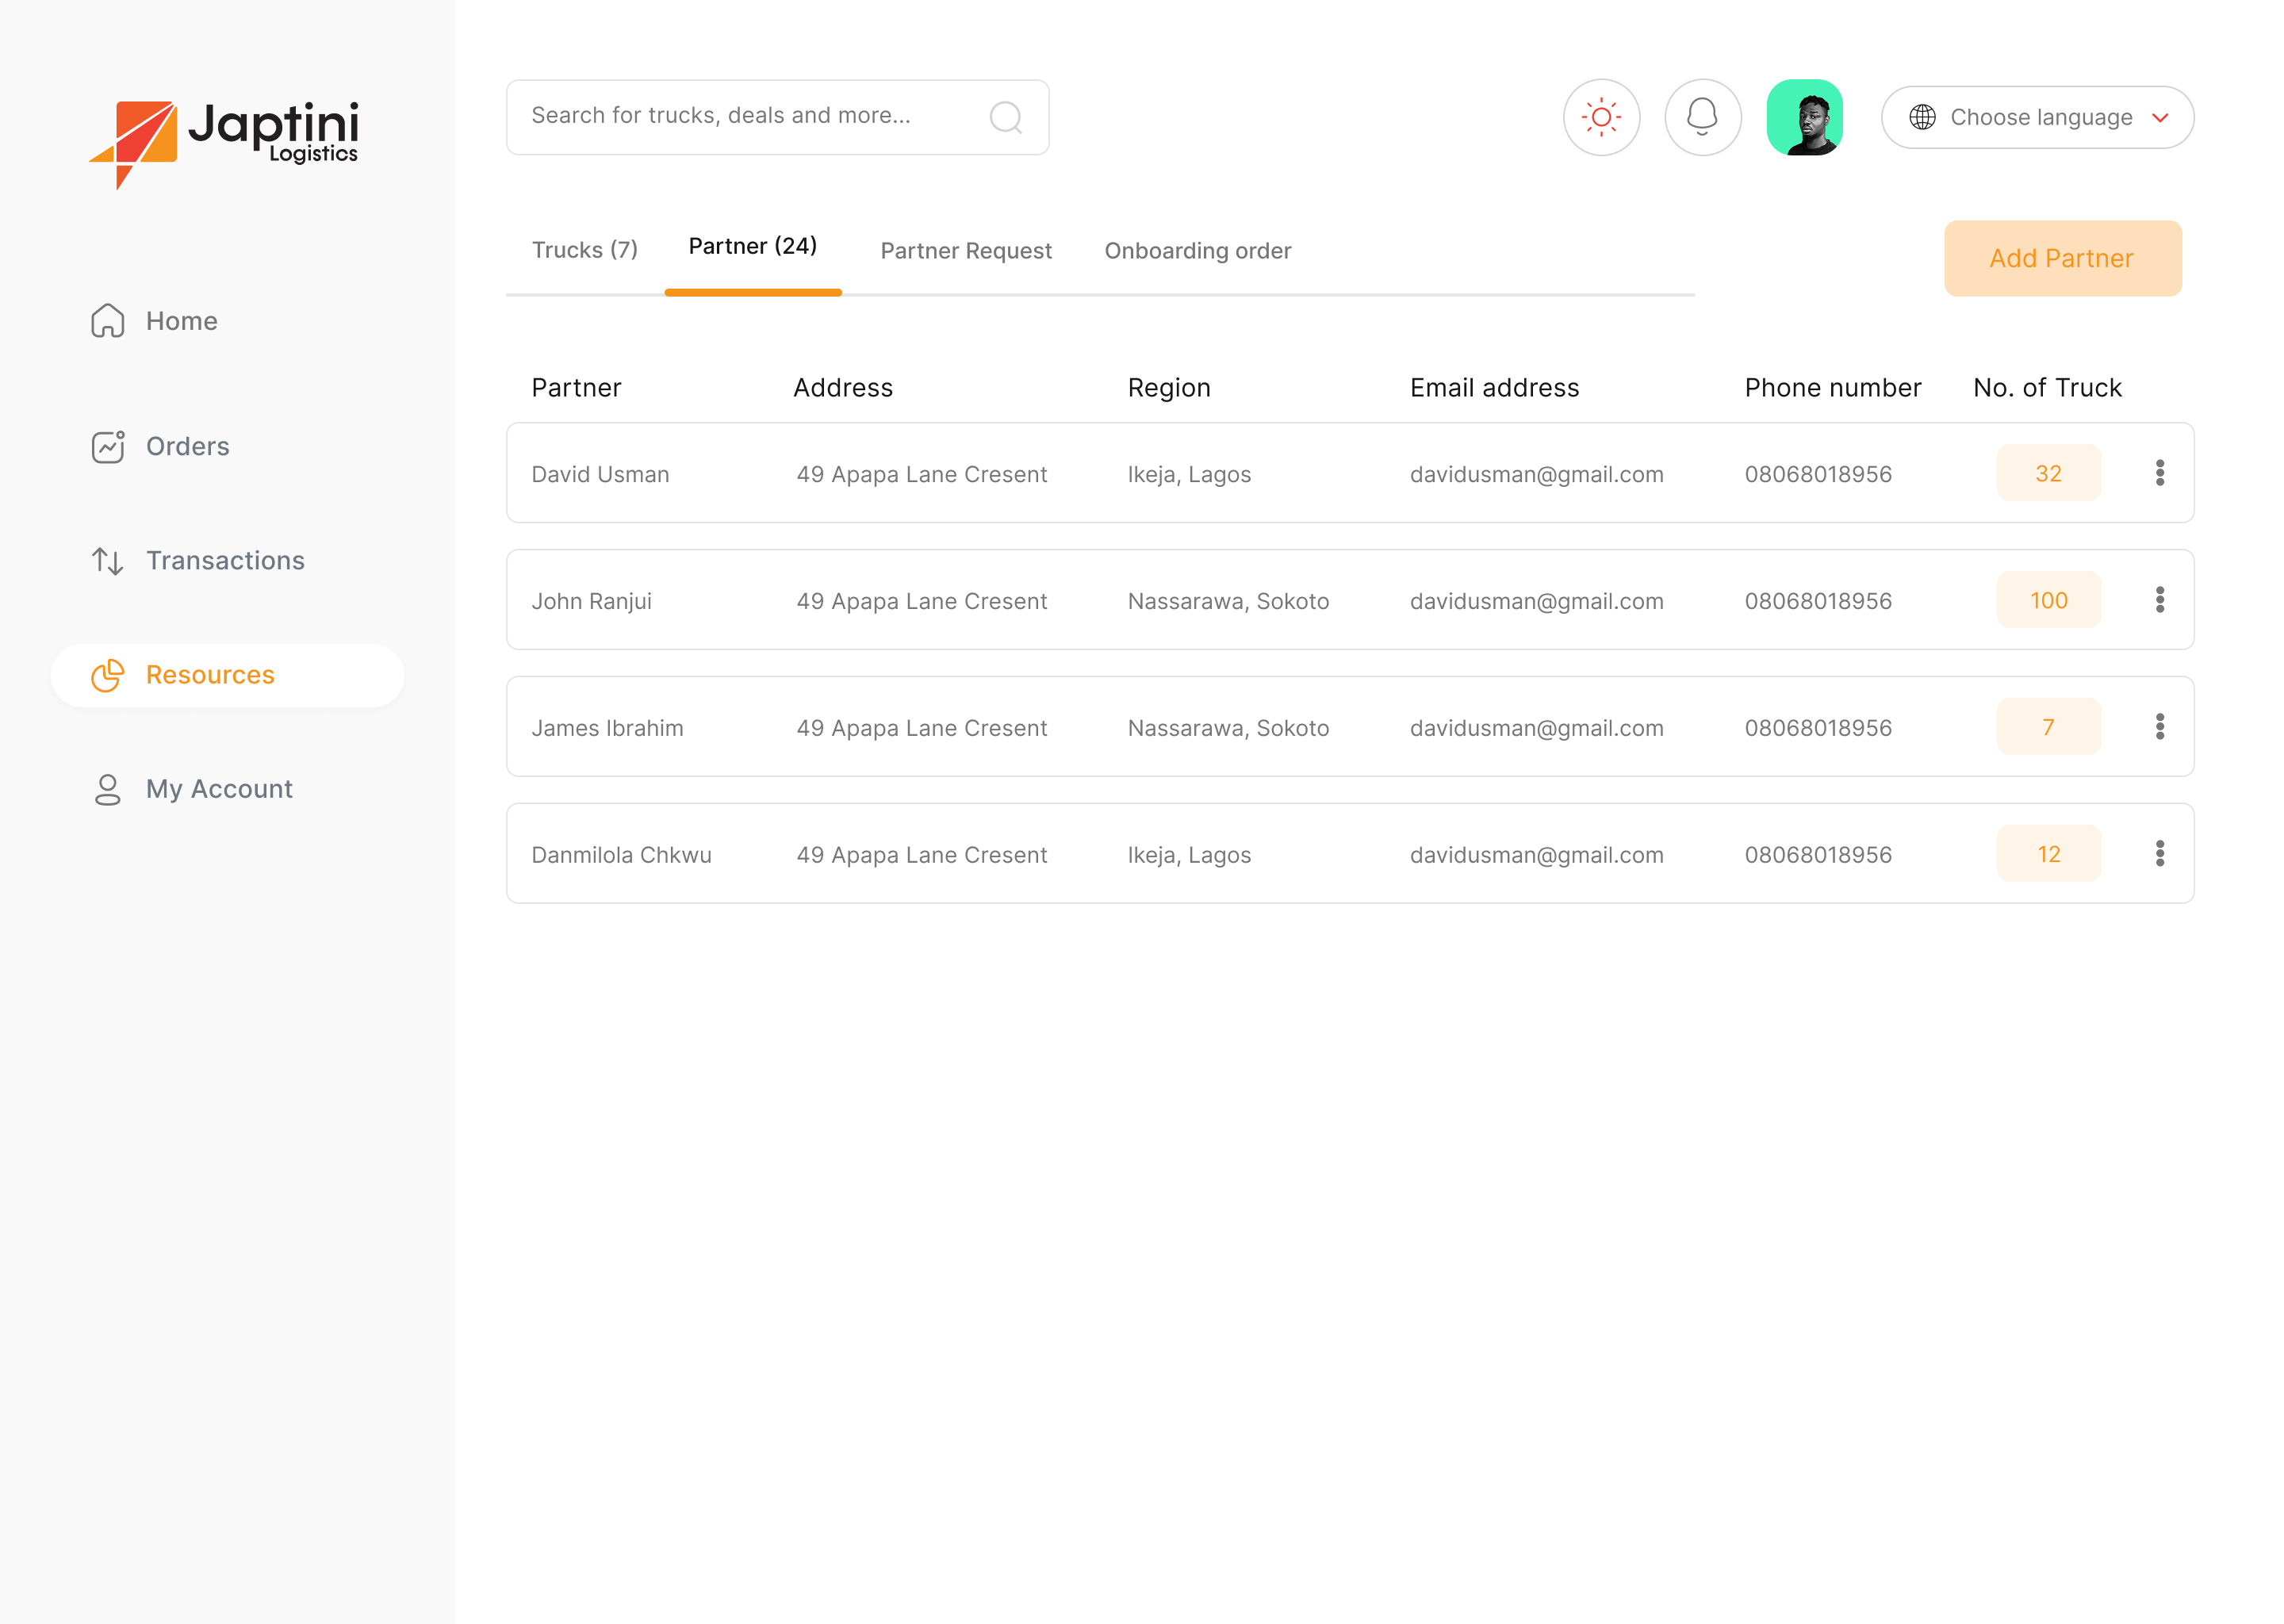
Task: Open options menu for John Ranjui
Action: pyautogui.click(x=2159, y=600)
